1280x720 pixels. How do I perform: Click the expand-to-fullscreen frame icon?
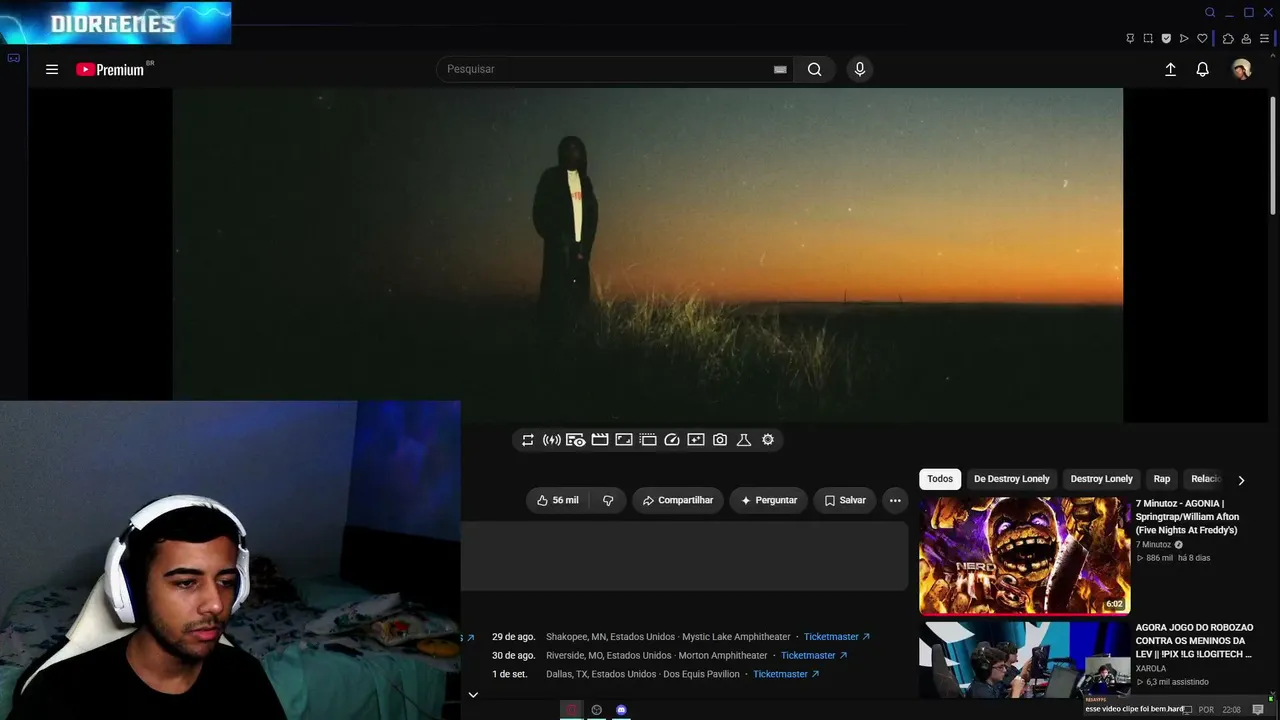(x=624, y=440)
